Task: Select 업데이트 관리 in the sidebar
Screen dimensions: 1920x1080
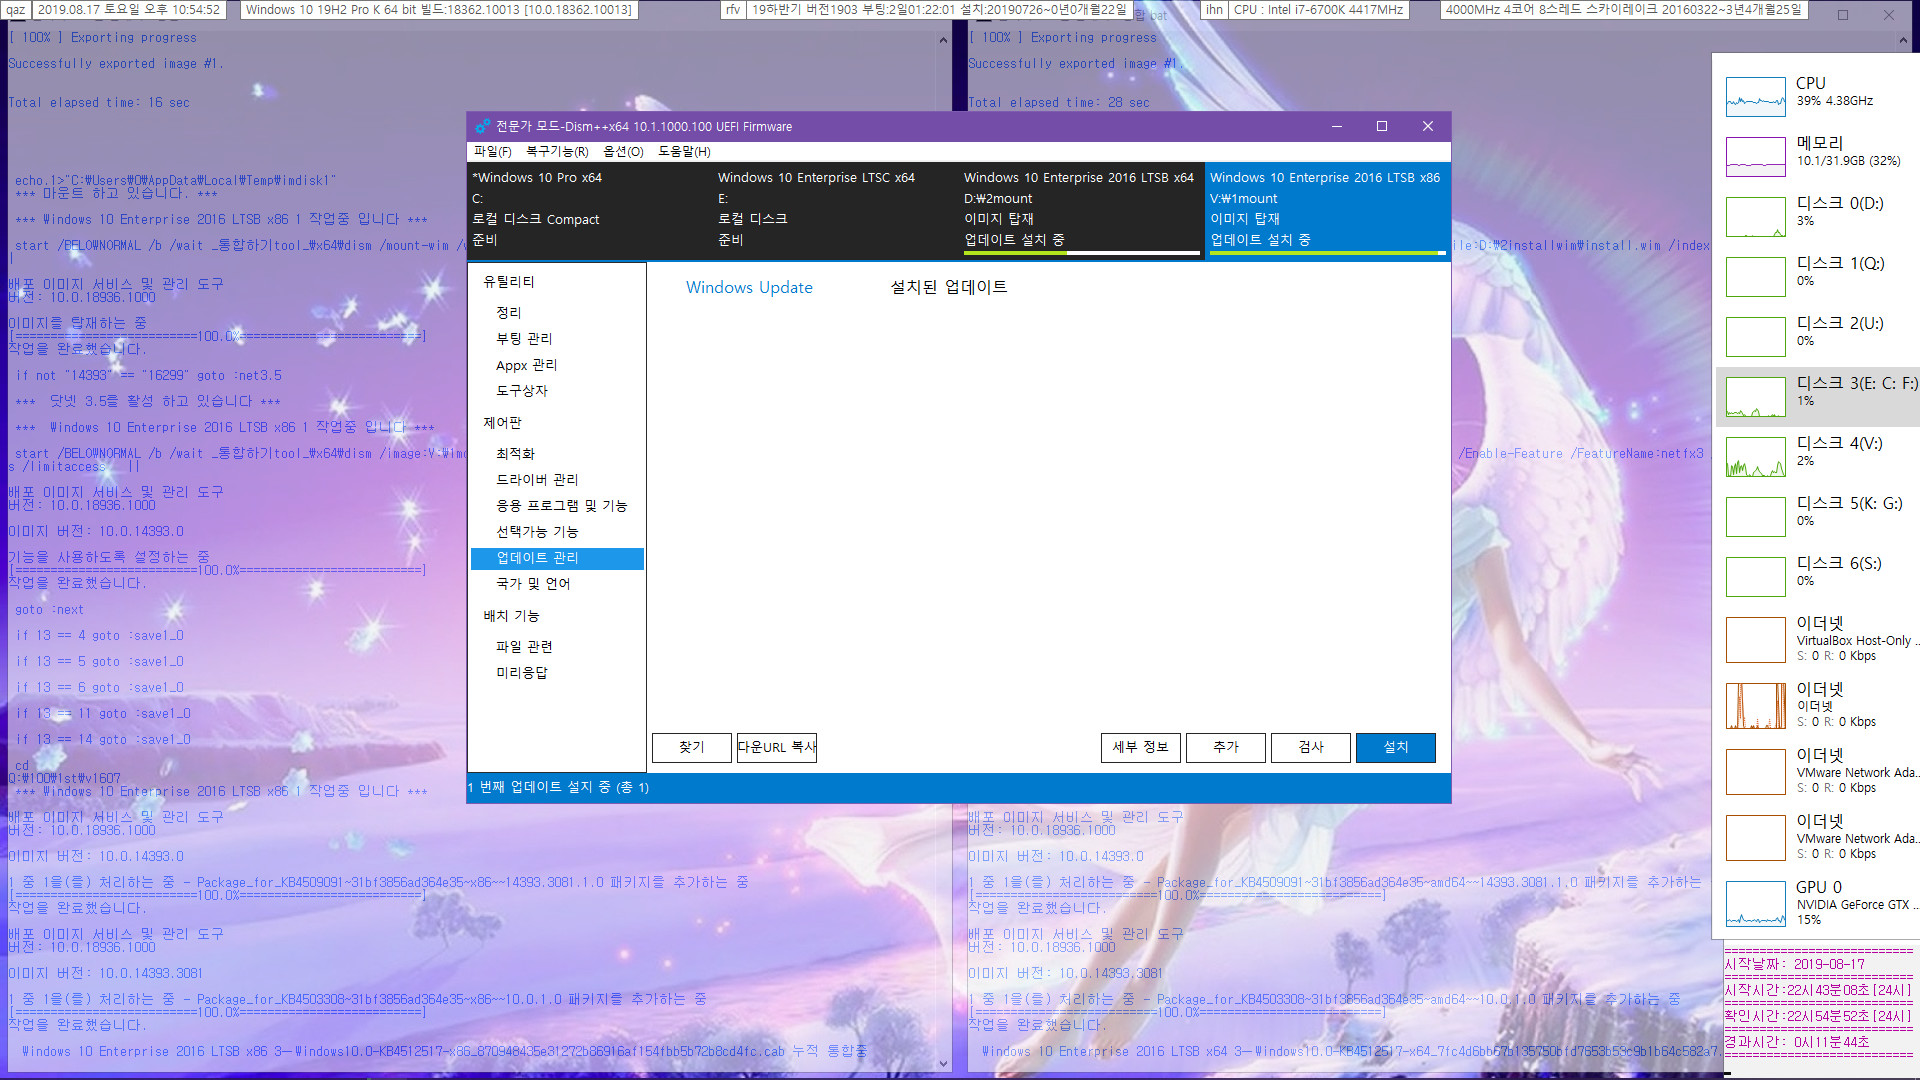Action: 557,558
